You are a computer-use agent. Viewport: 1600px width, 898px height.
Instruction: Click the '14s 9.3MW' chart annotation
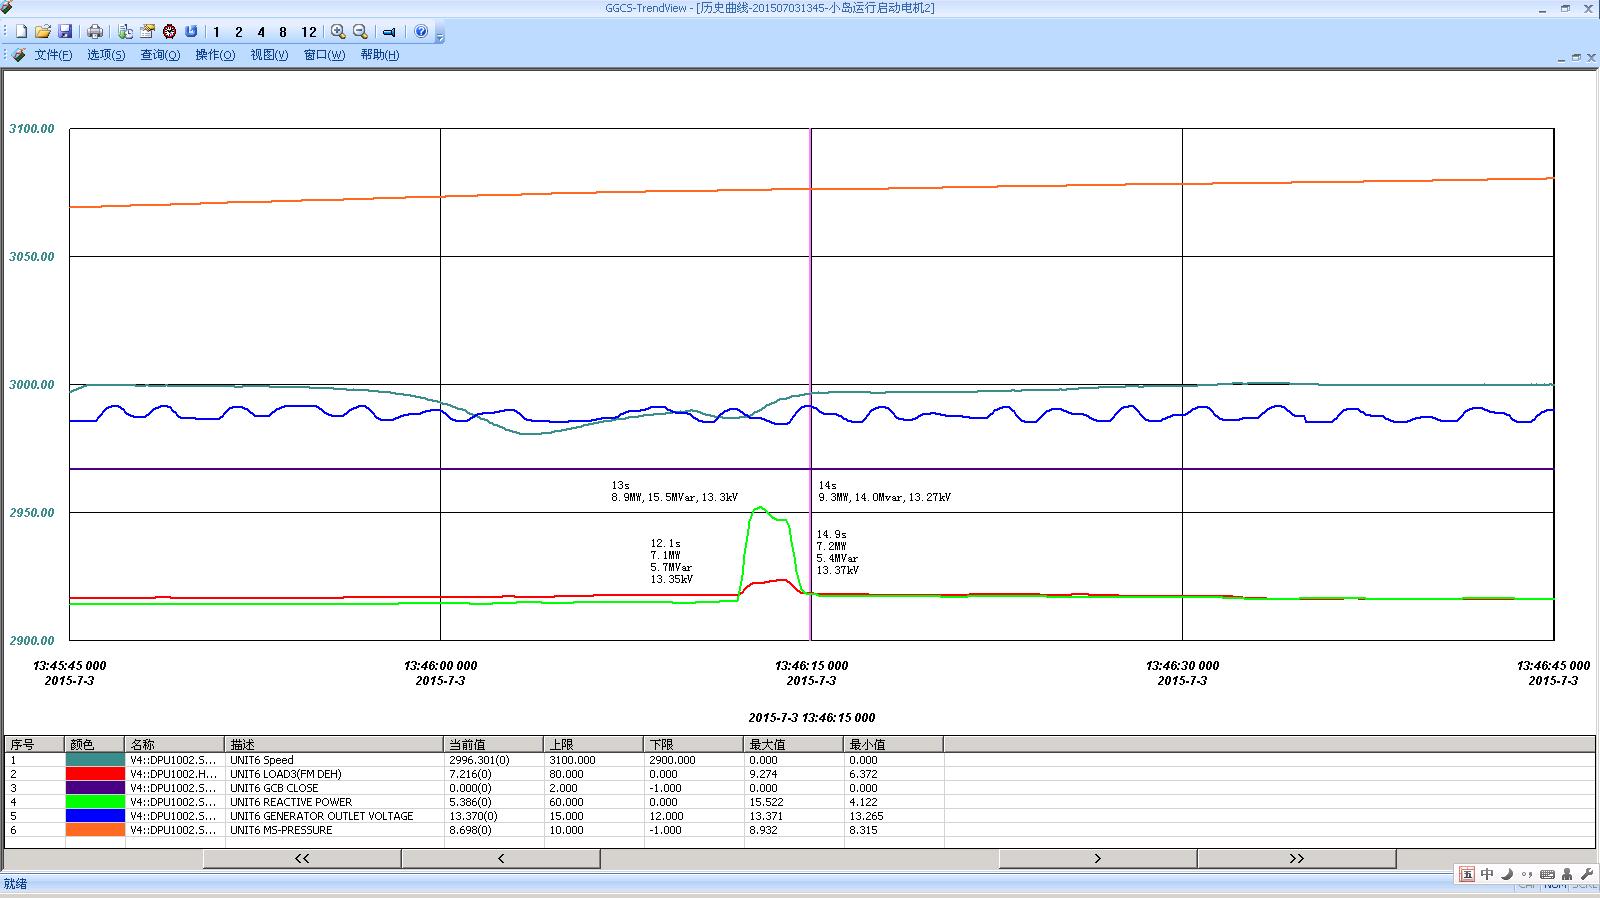tap(884, 491)
